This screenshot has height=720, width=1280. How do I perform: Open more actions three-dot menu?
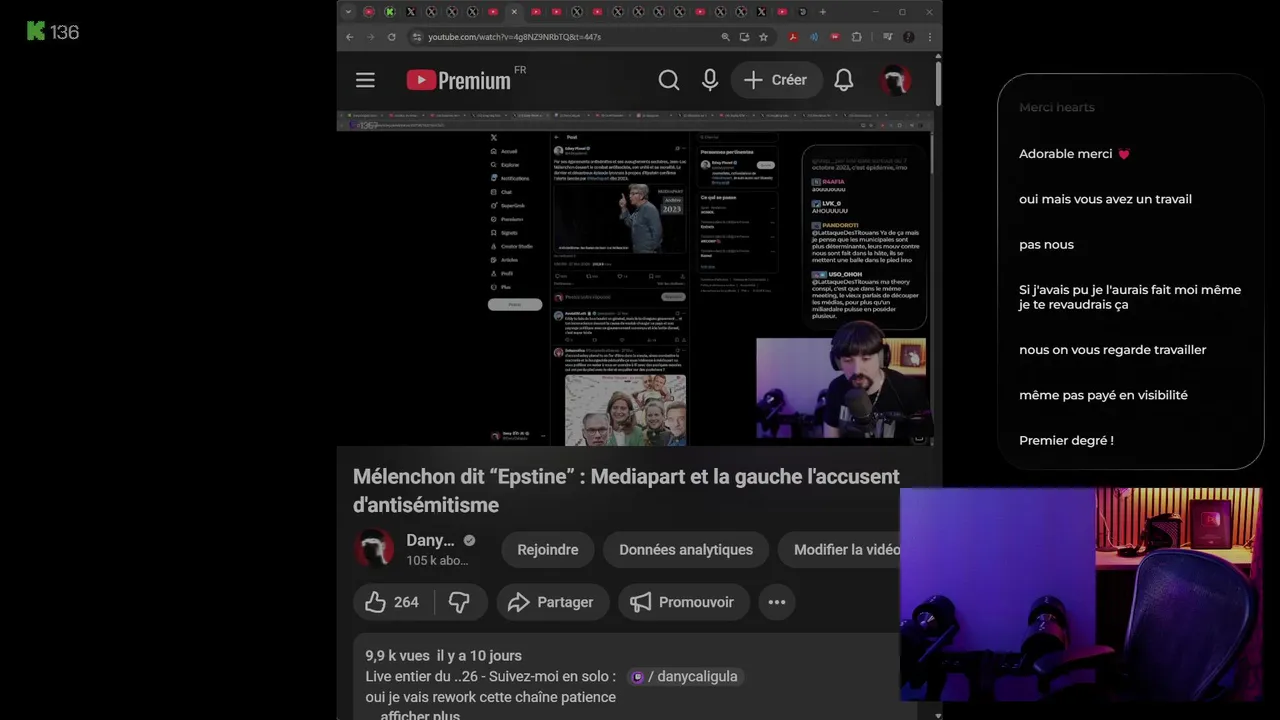(x=777, y=602)
